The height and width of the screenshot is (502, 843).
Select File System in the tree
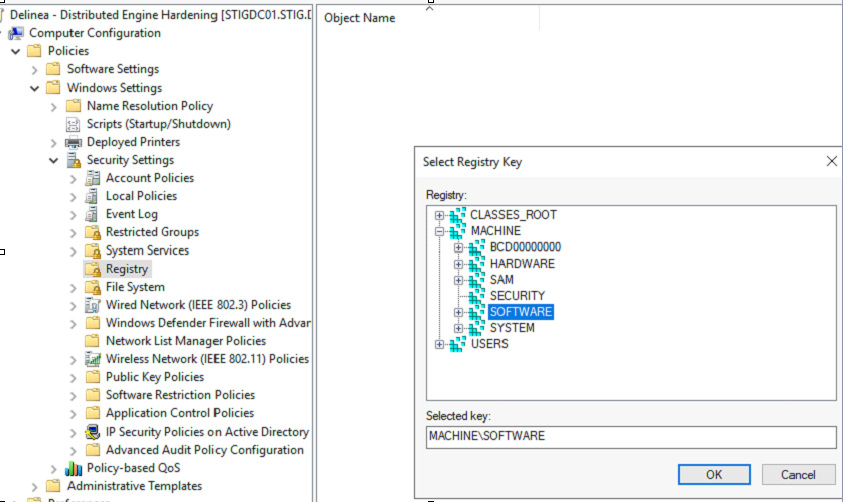(x=135, y=287)
